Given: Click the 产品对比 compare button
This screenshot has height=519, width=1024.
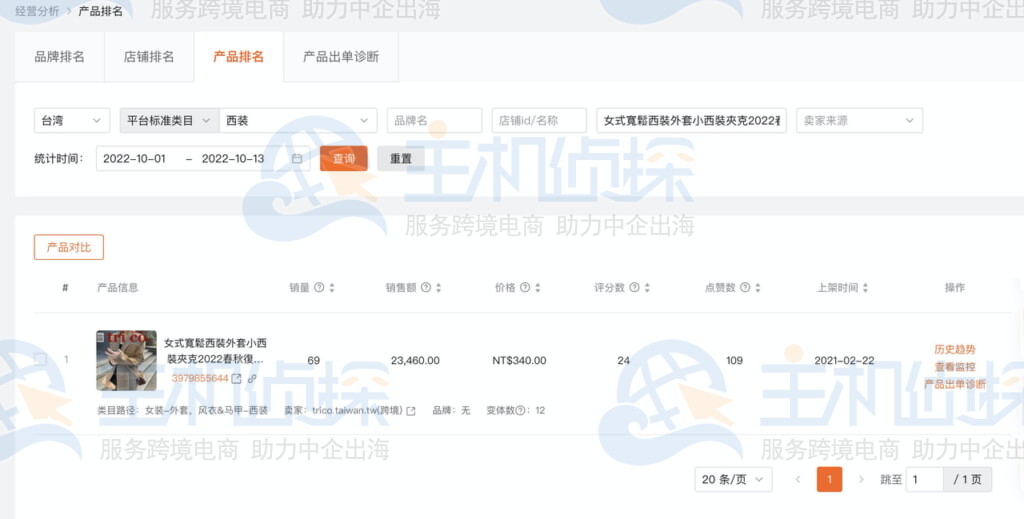Looking at the screenshot, I should [69, 247].
